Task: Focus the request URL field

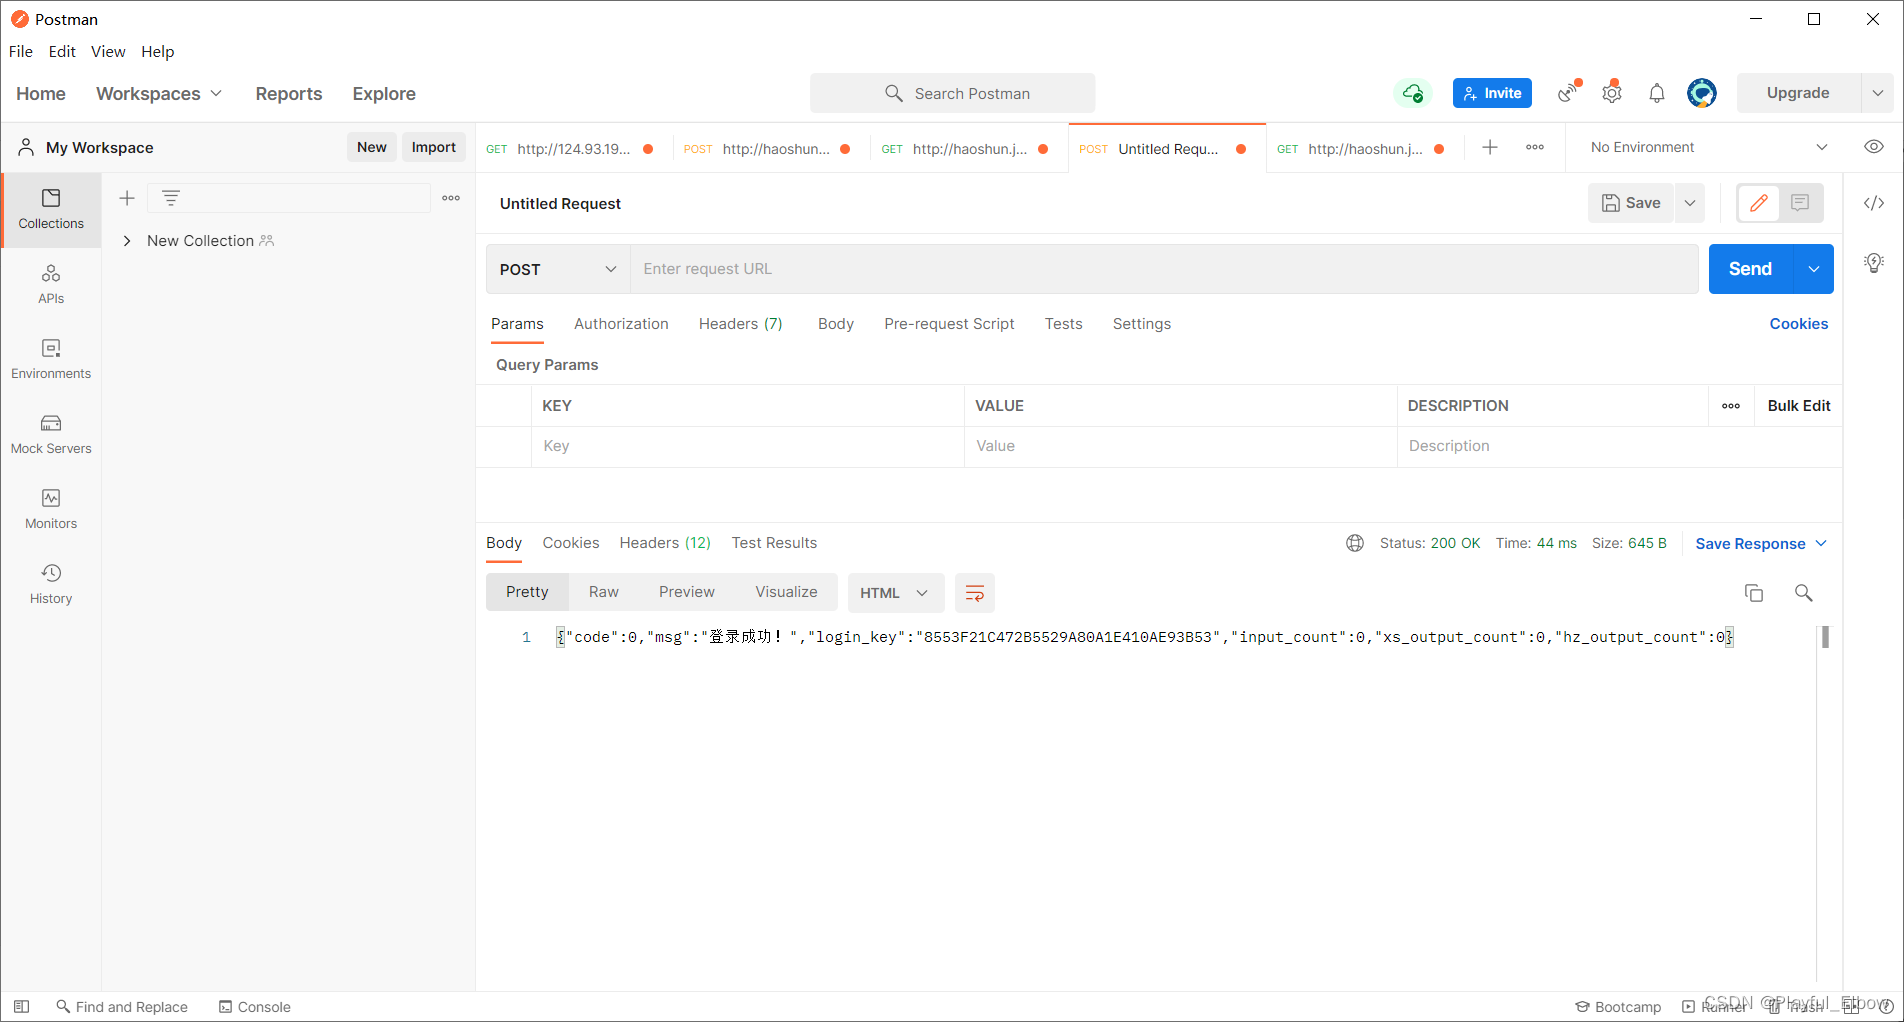Action: (x=1164, y=269)
